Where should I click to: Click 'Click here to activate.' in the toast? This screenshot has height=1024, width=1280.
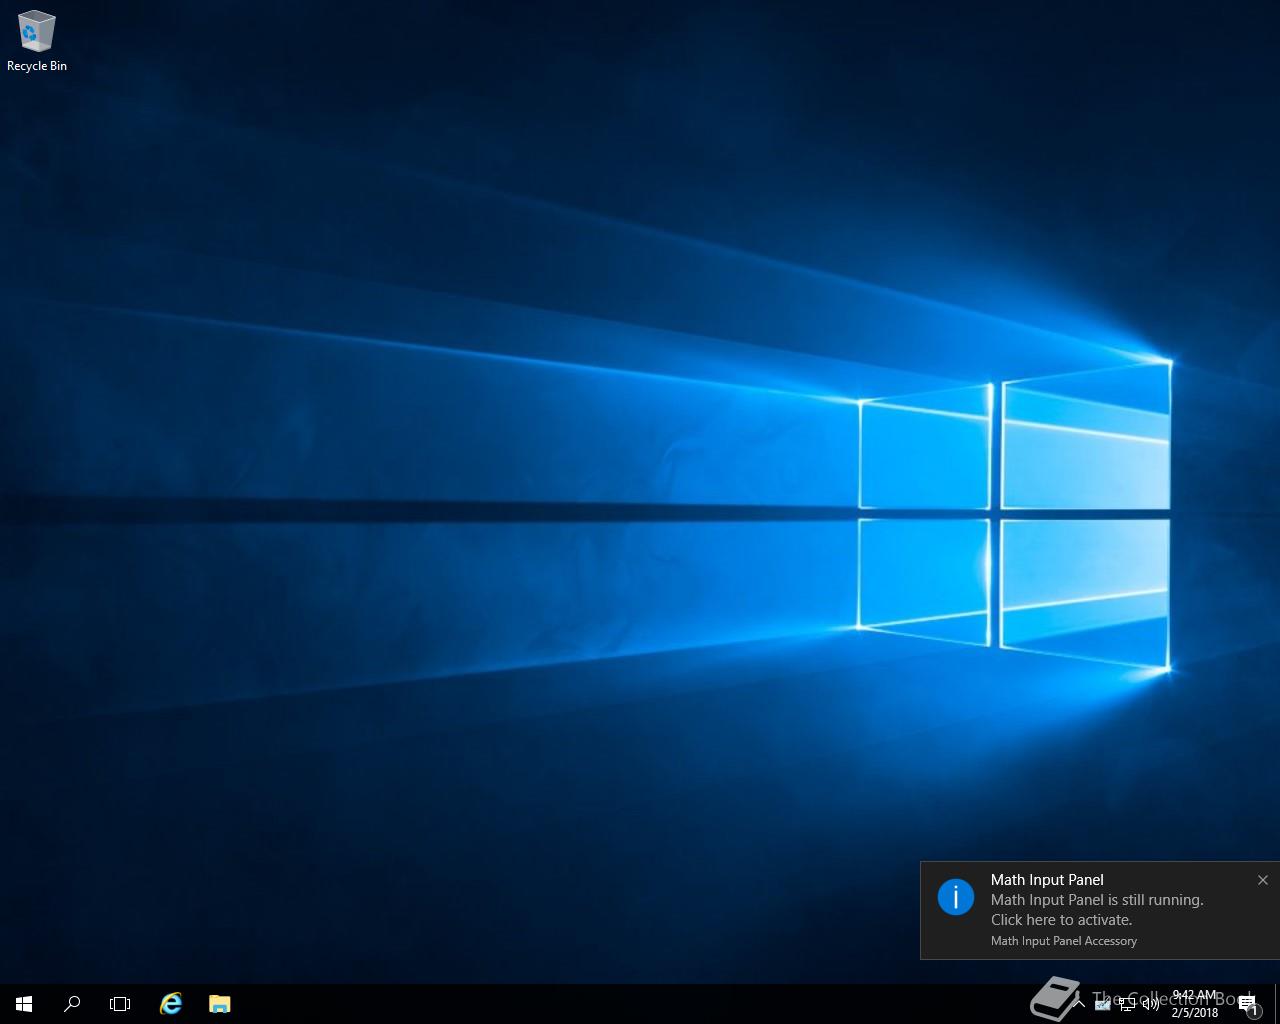1061,920
